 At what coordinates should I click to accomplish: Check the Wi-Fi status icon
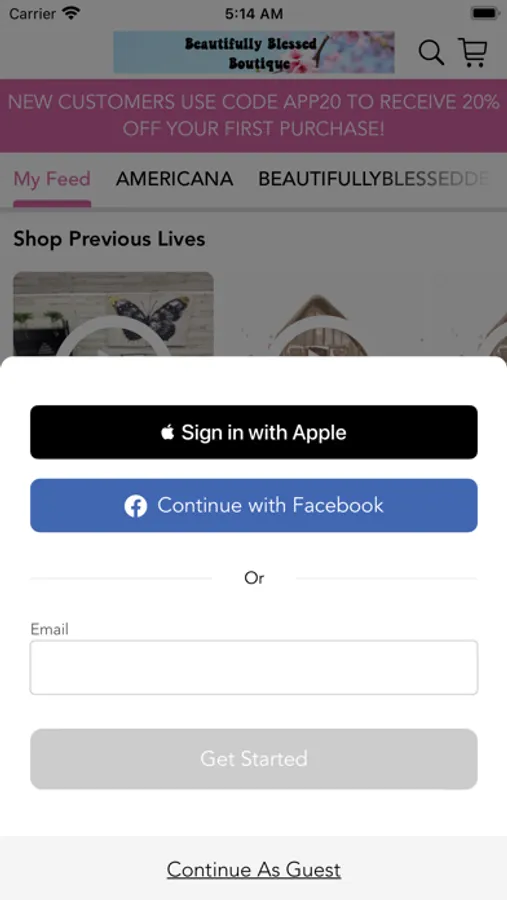71,13
